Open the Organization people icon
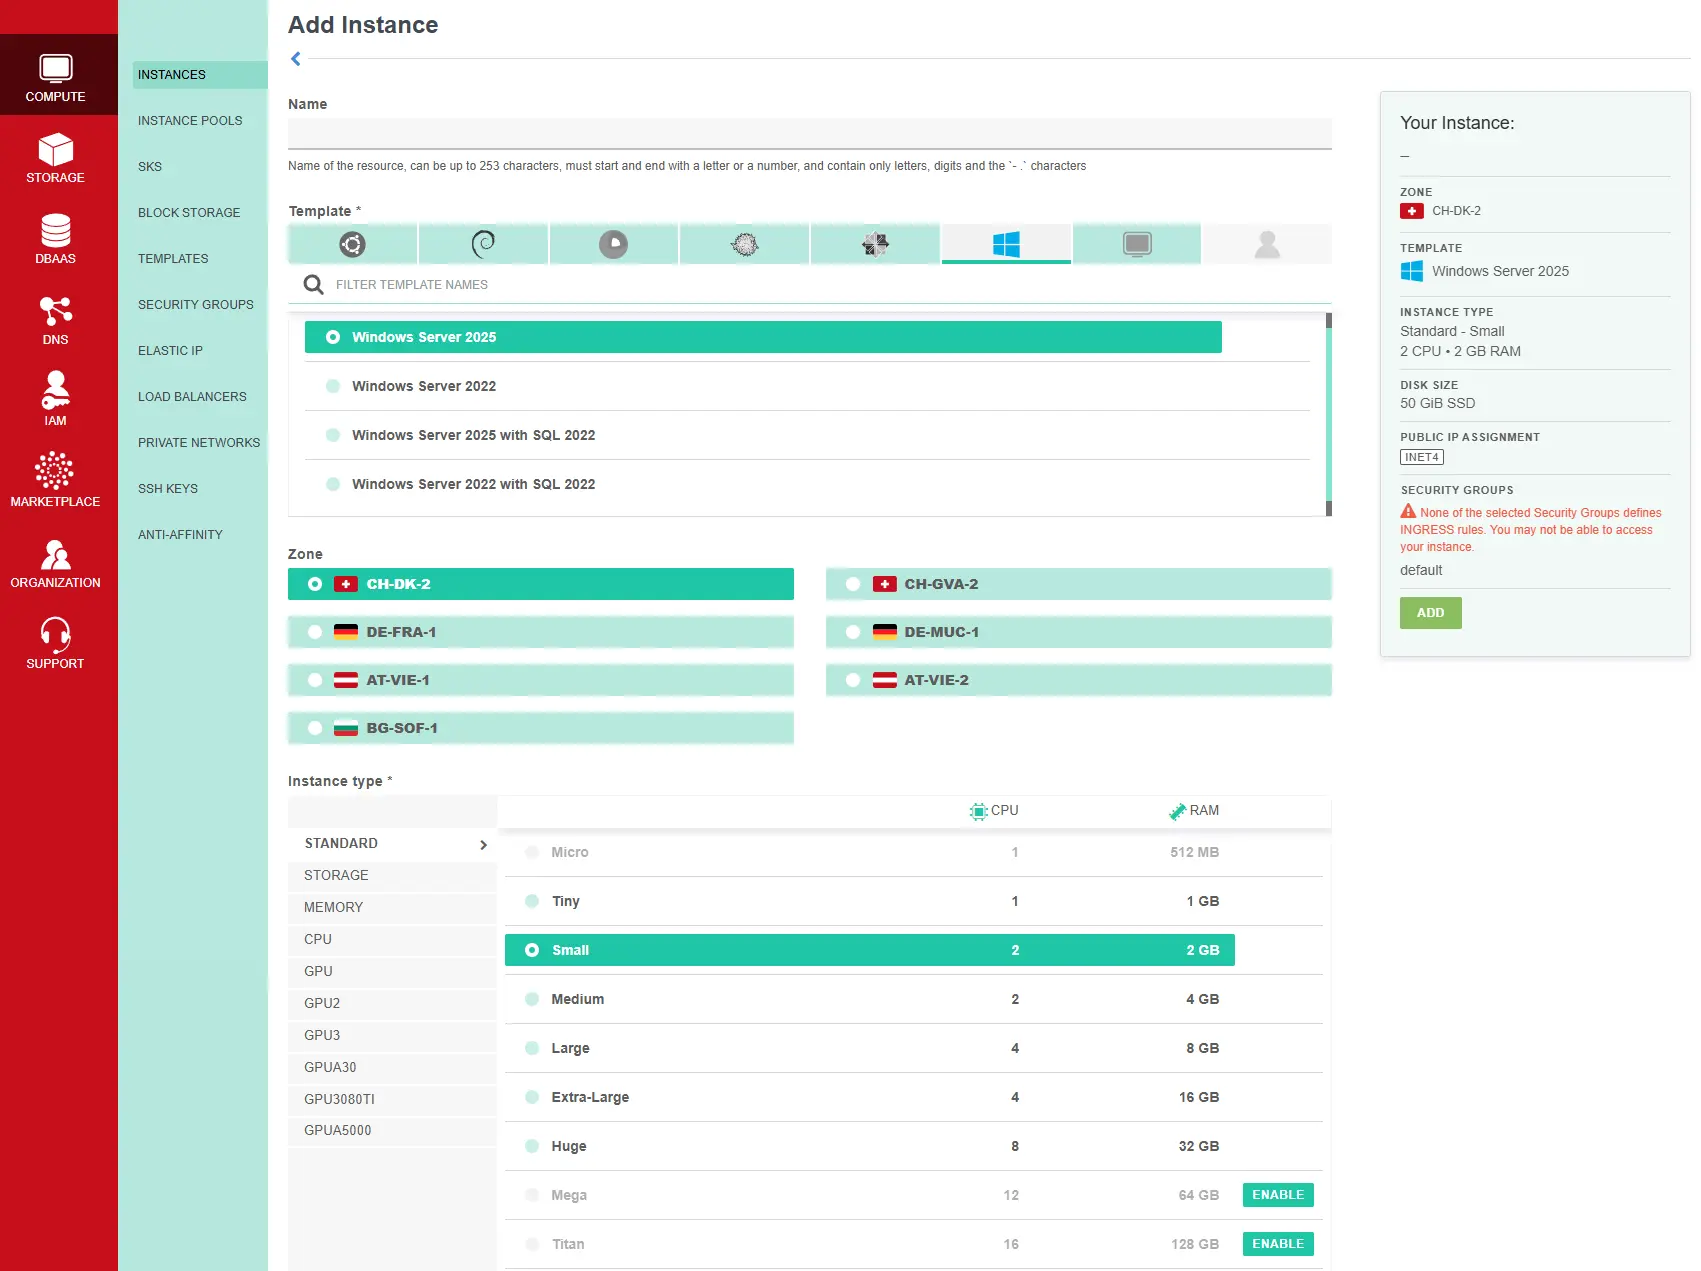The image size is (1701, 1271). (x=56, y=554)
